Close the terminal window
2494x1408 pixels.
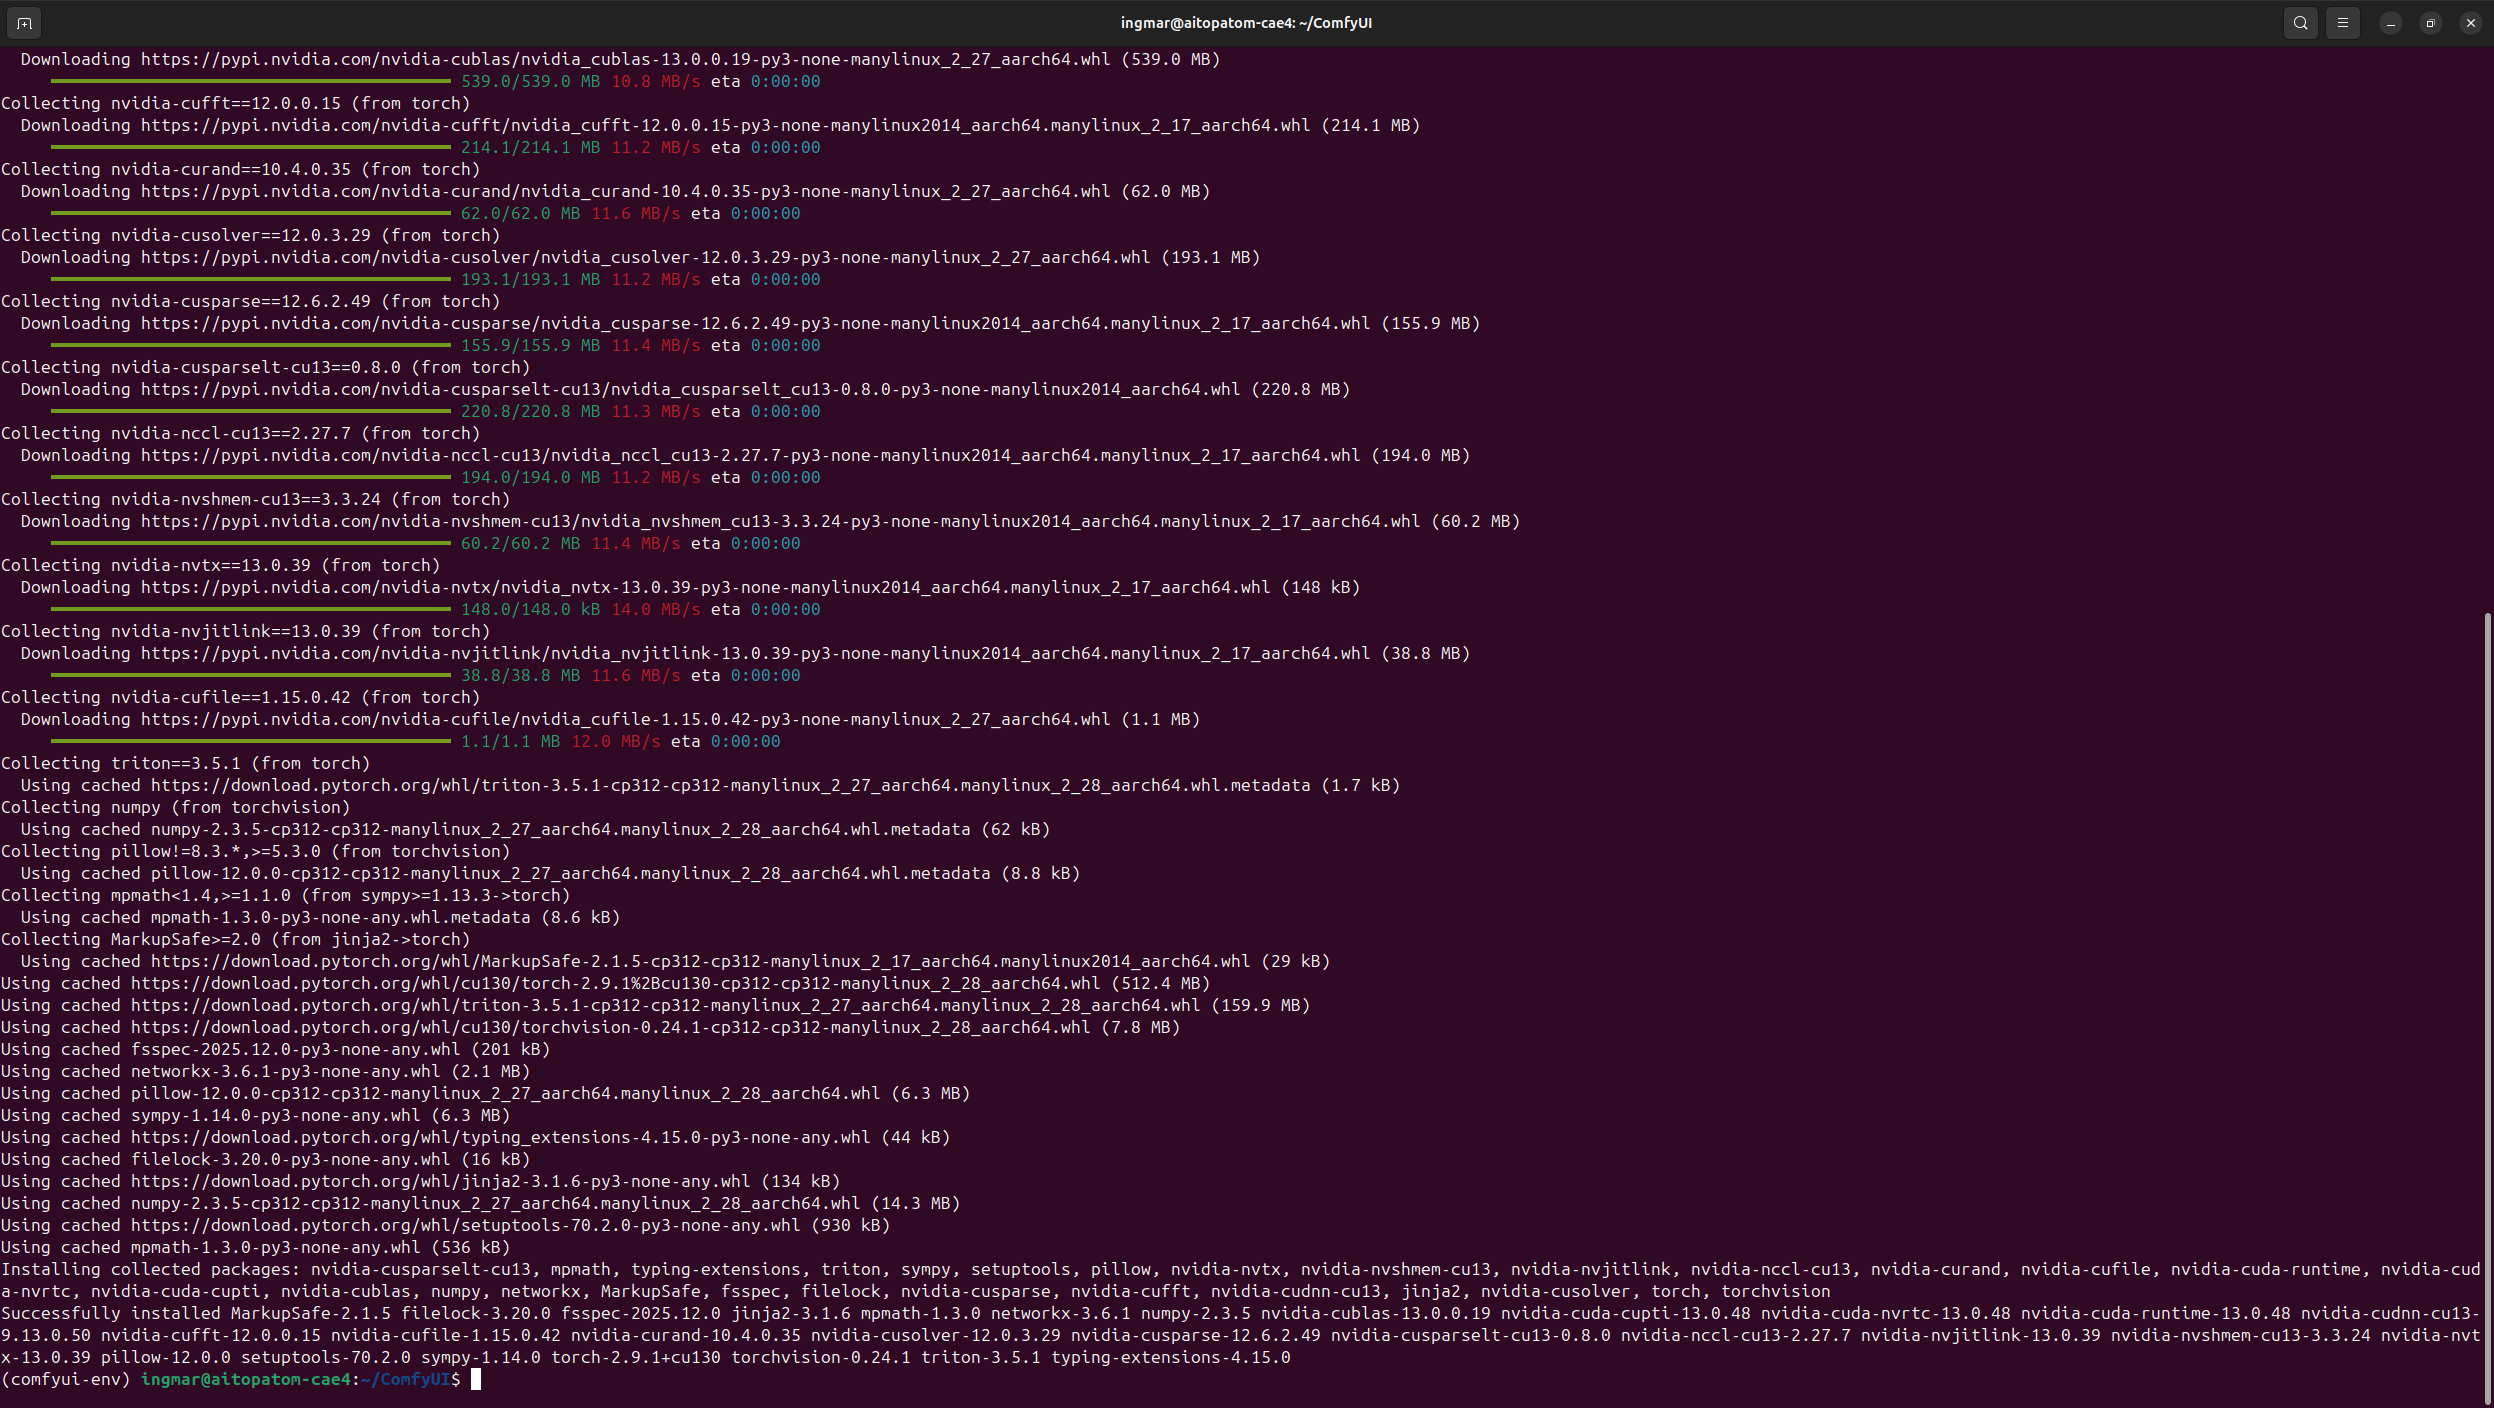[x=2470, y=23]
